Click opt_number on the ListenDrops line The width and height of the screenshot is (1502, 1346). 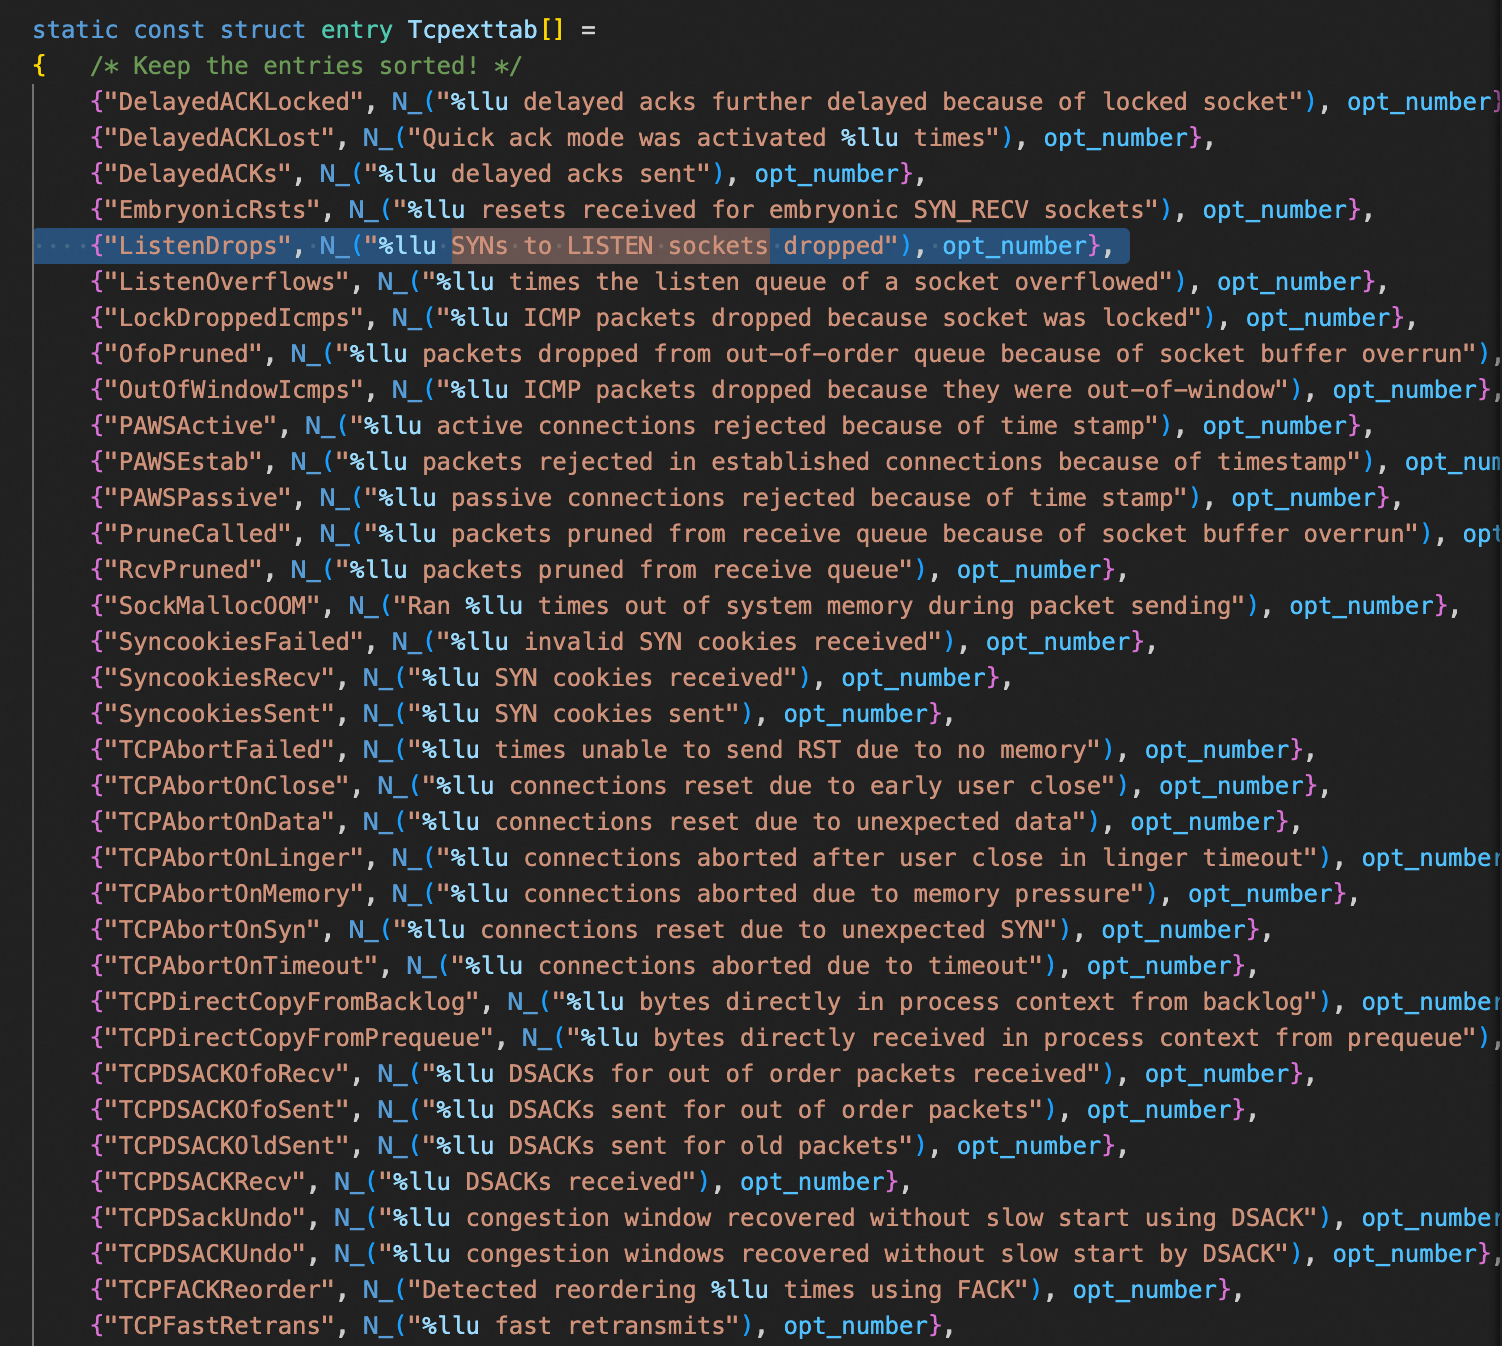(1014, 246)
